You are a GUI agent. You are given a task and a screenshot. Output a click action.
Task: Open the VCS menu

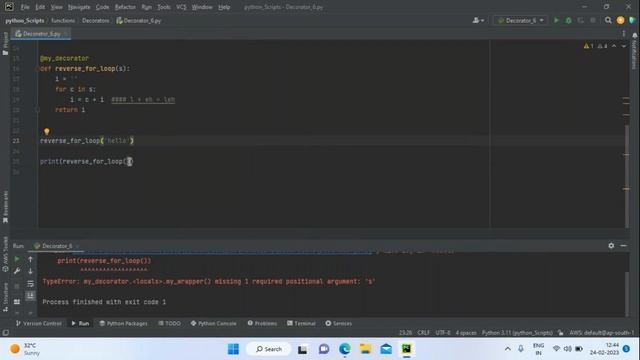click(181, 7)
